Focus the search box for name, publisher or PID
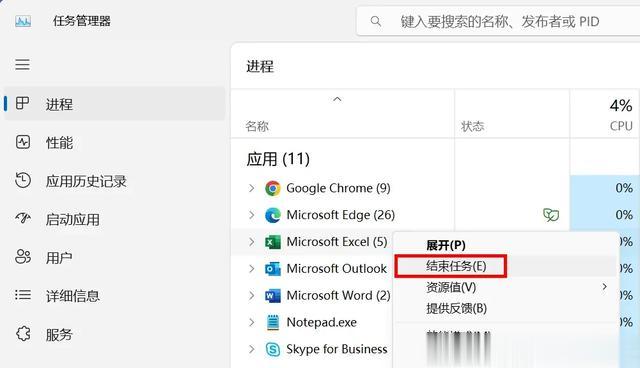This screenshot has width=640, height=368. coord(499,21)
